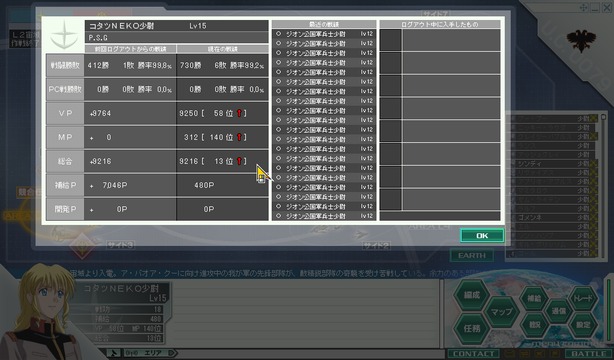Confirm dialog with the OK button

(482, 235)
